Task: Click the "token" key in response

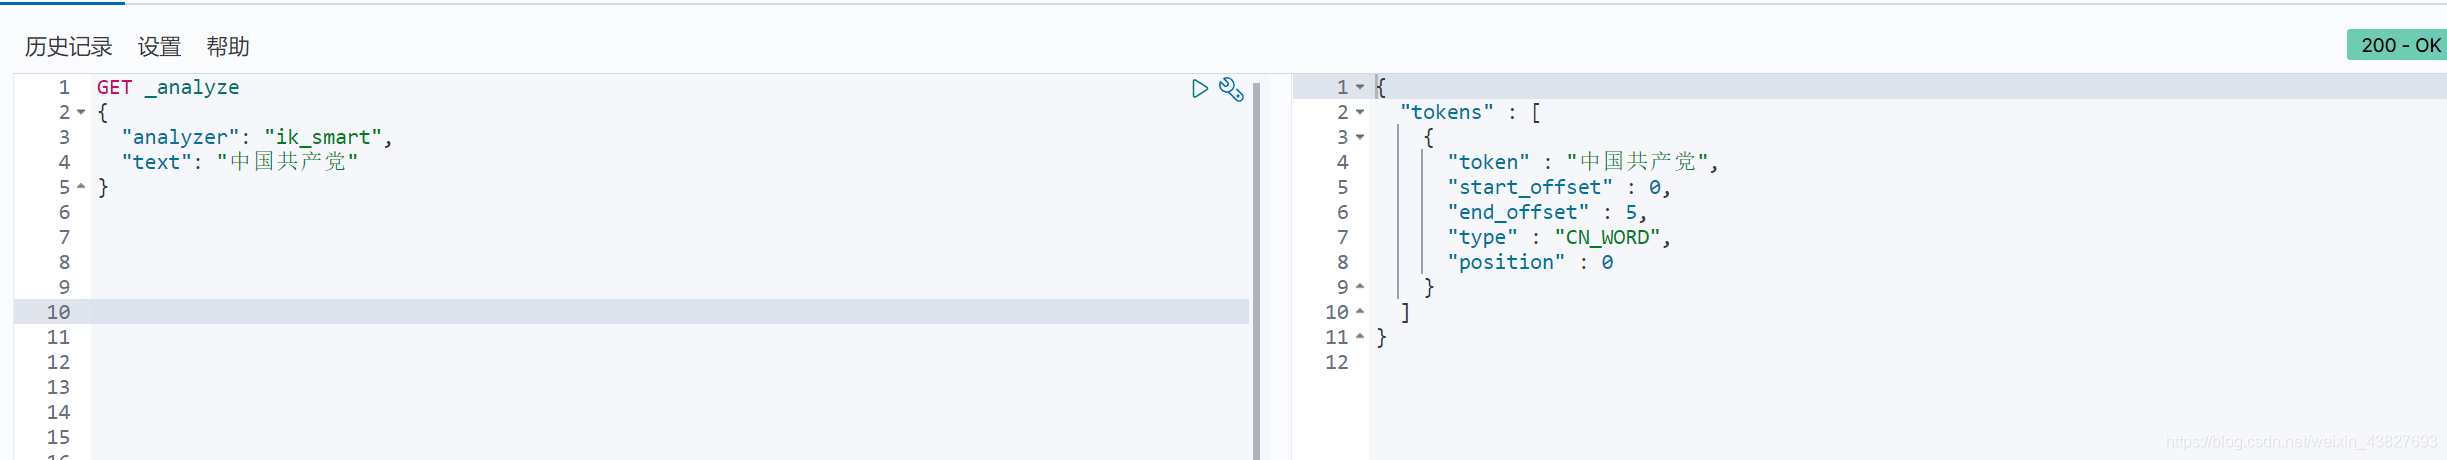Action: (1489, 162)
